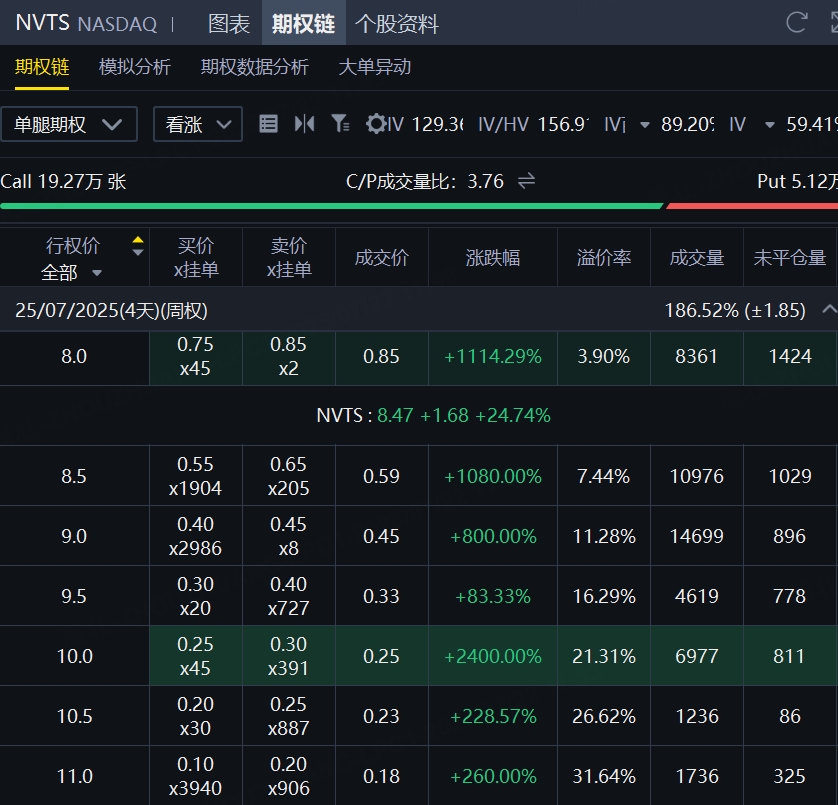Open the 期权数据分析 sub-tab
The image size is (838, 805).
pyautogui.click(x=254, y=67)
